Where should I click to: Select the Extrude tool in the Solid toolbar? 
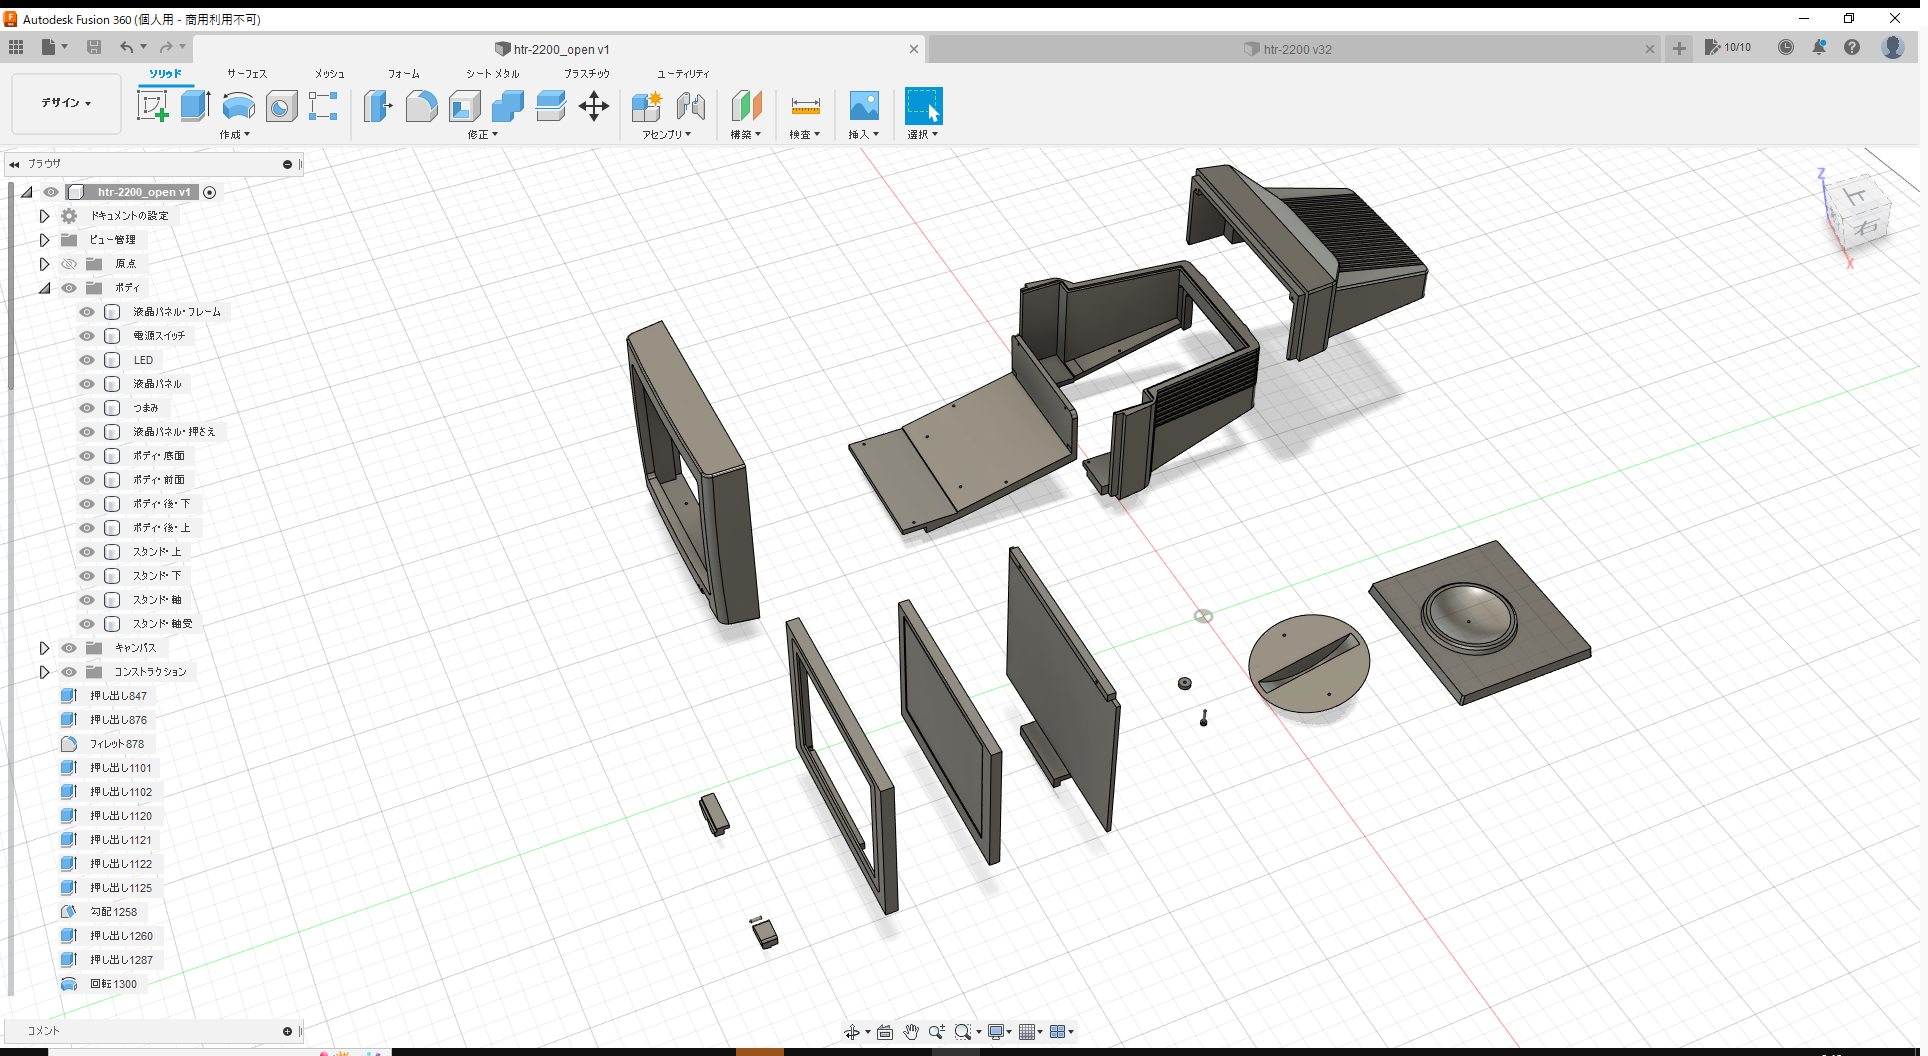193,105
